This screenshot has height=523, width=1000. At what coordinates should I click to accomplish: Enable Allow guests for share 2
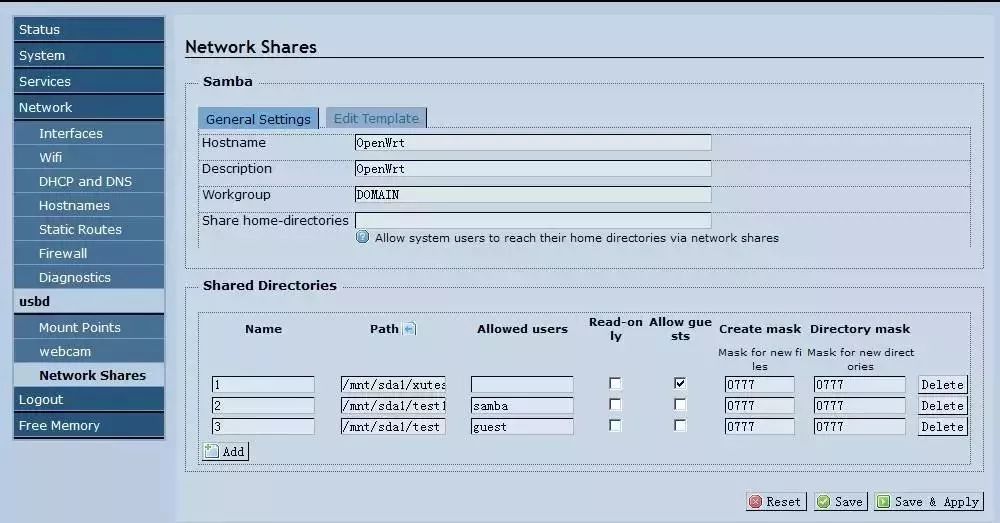680,405
